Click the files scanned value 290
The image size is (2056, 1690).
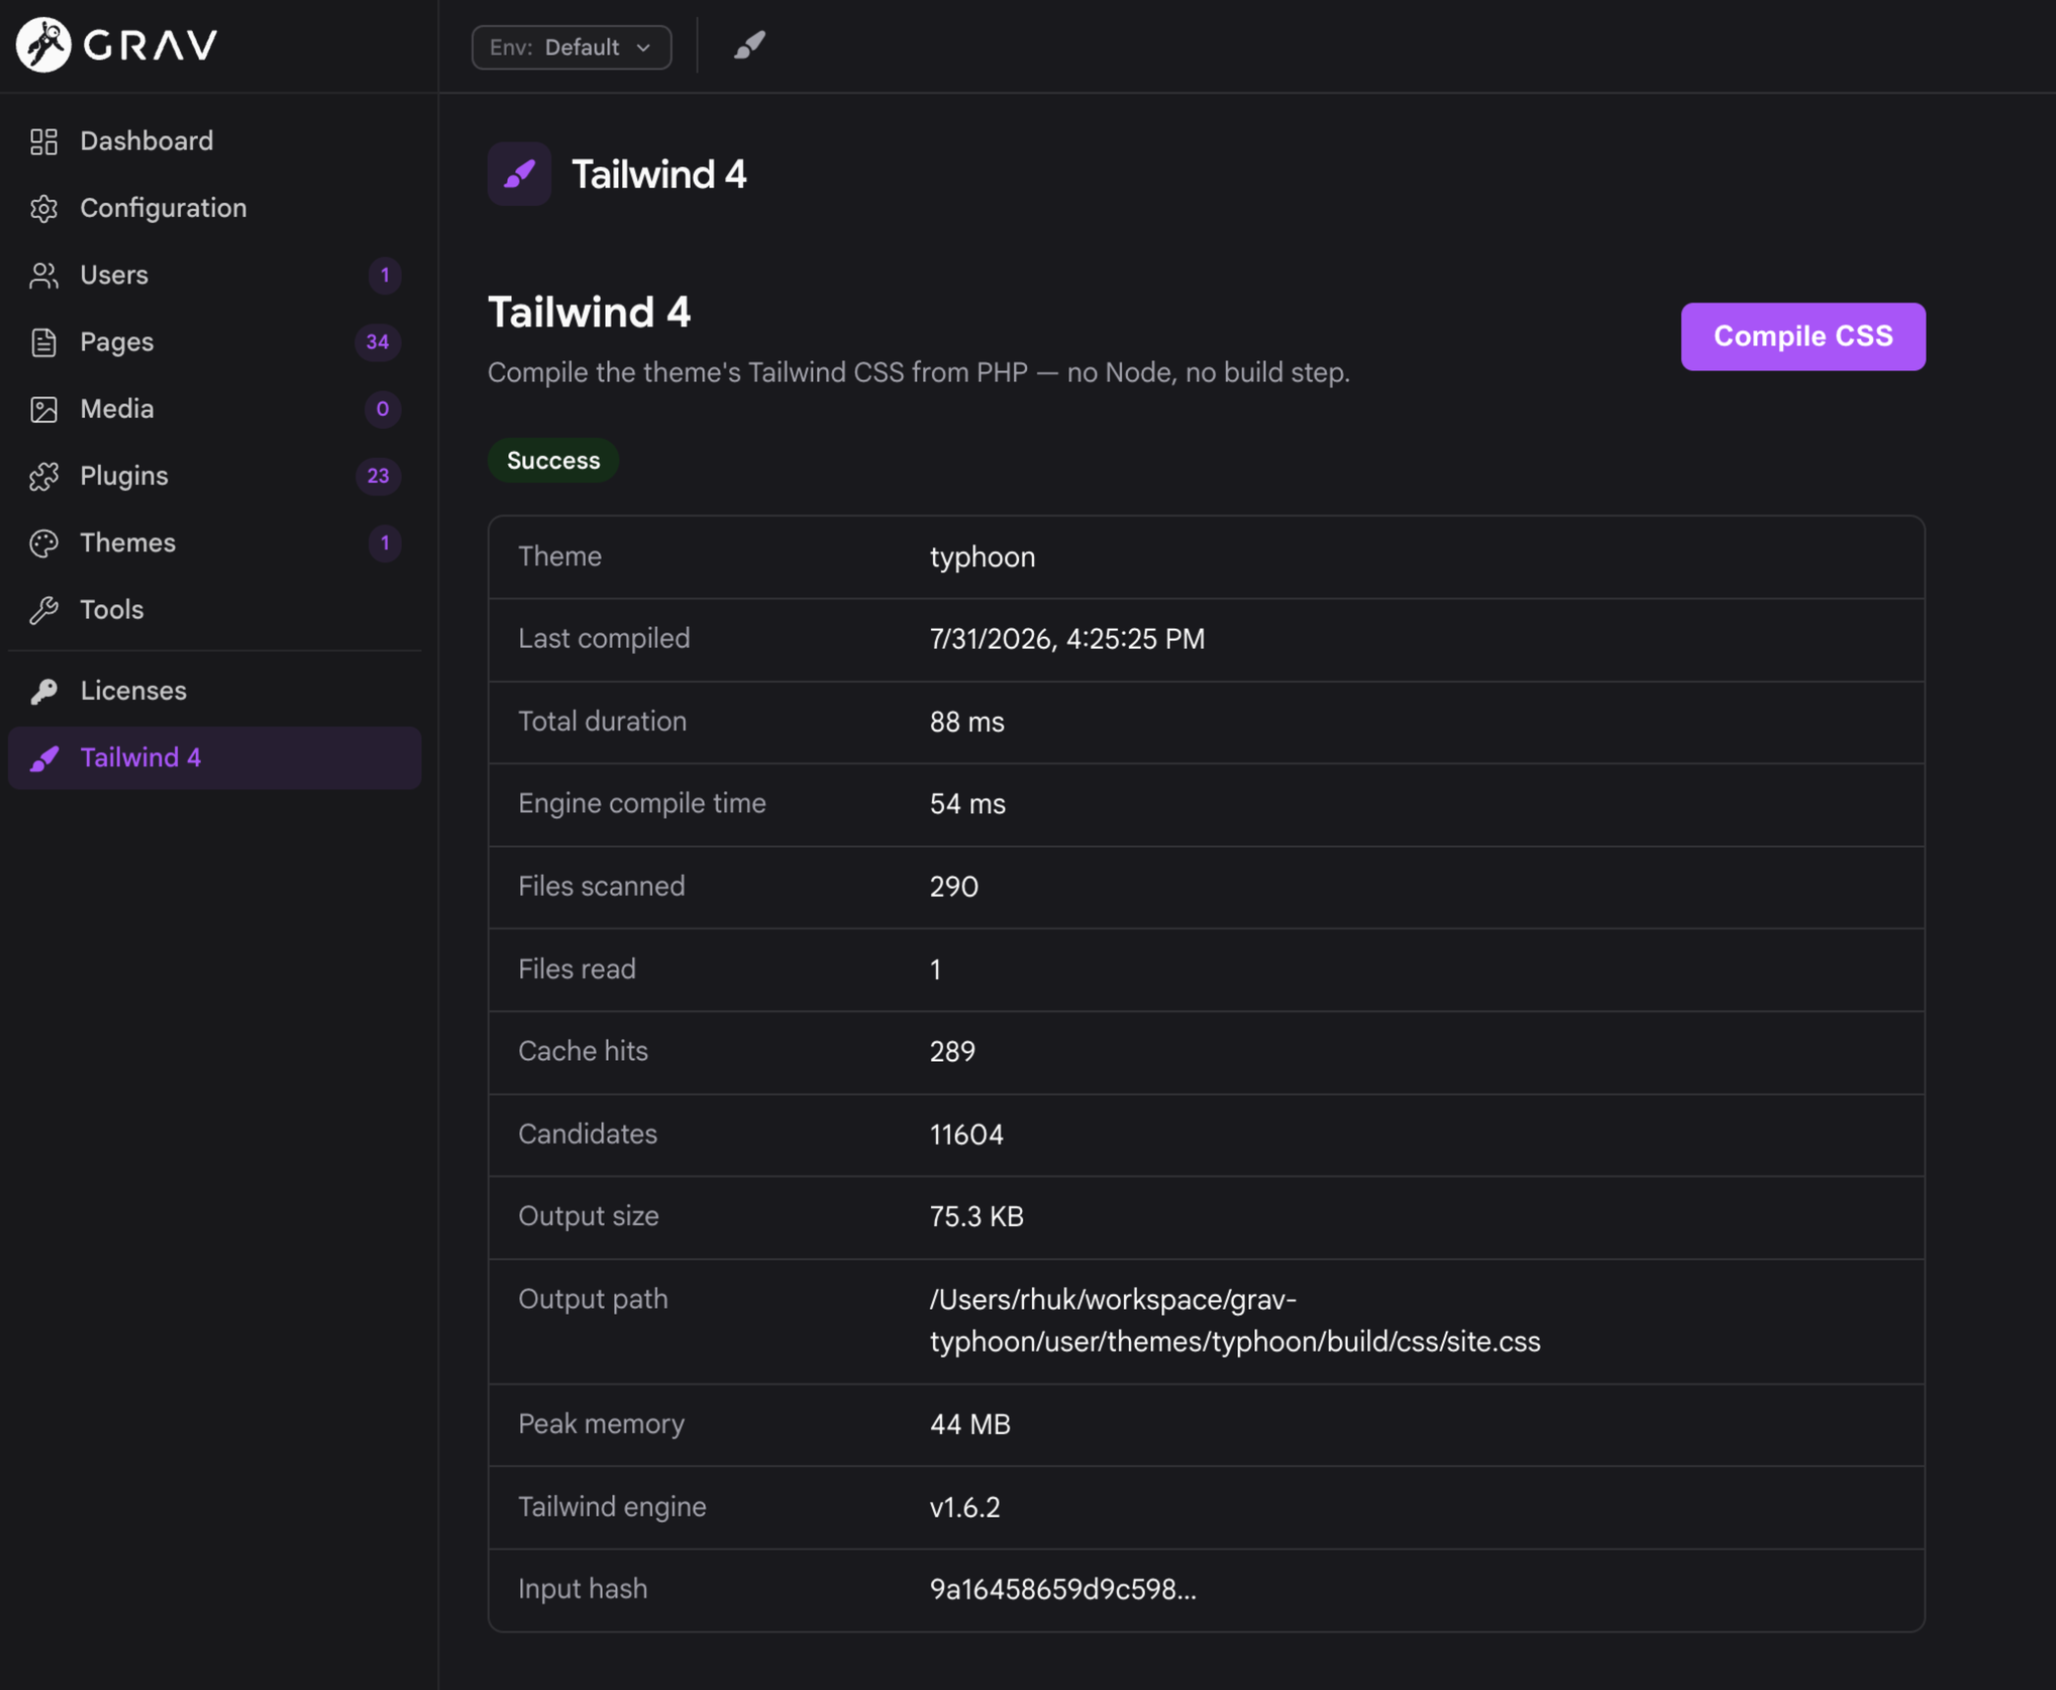(x=954, y=887)
